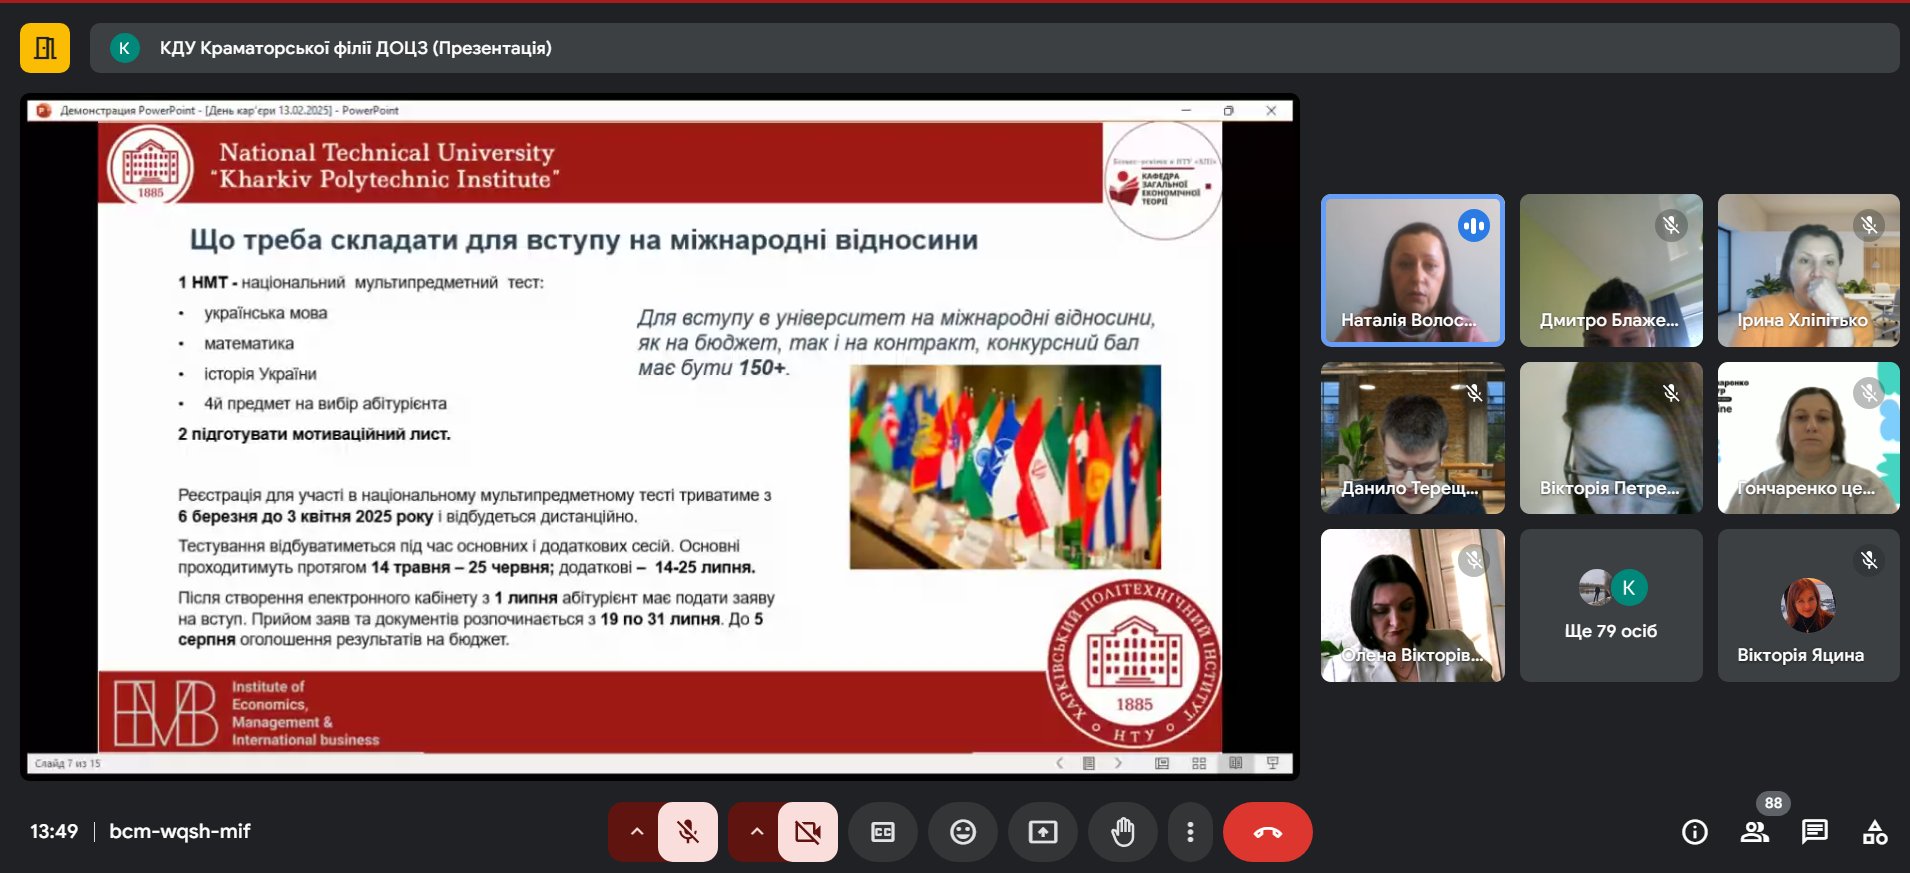Show the people list with 88 participants
1910x873 pixels.
1755,832
